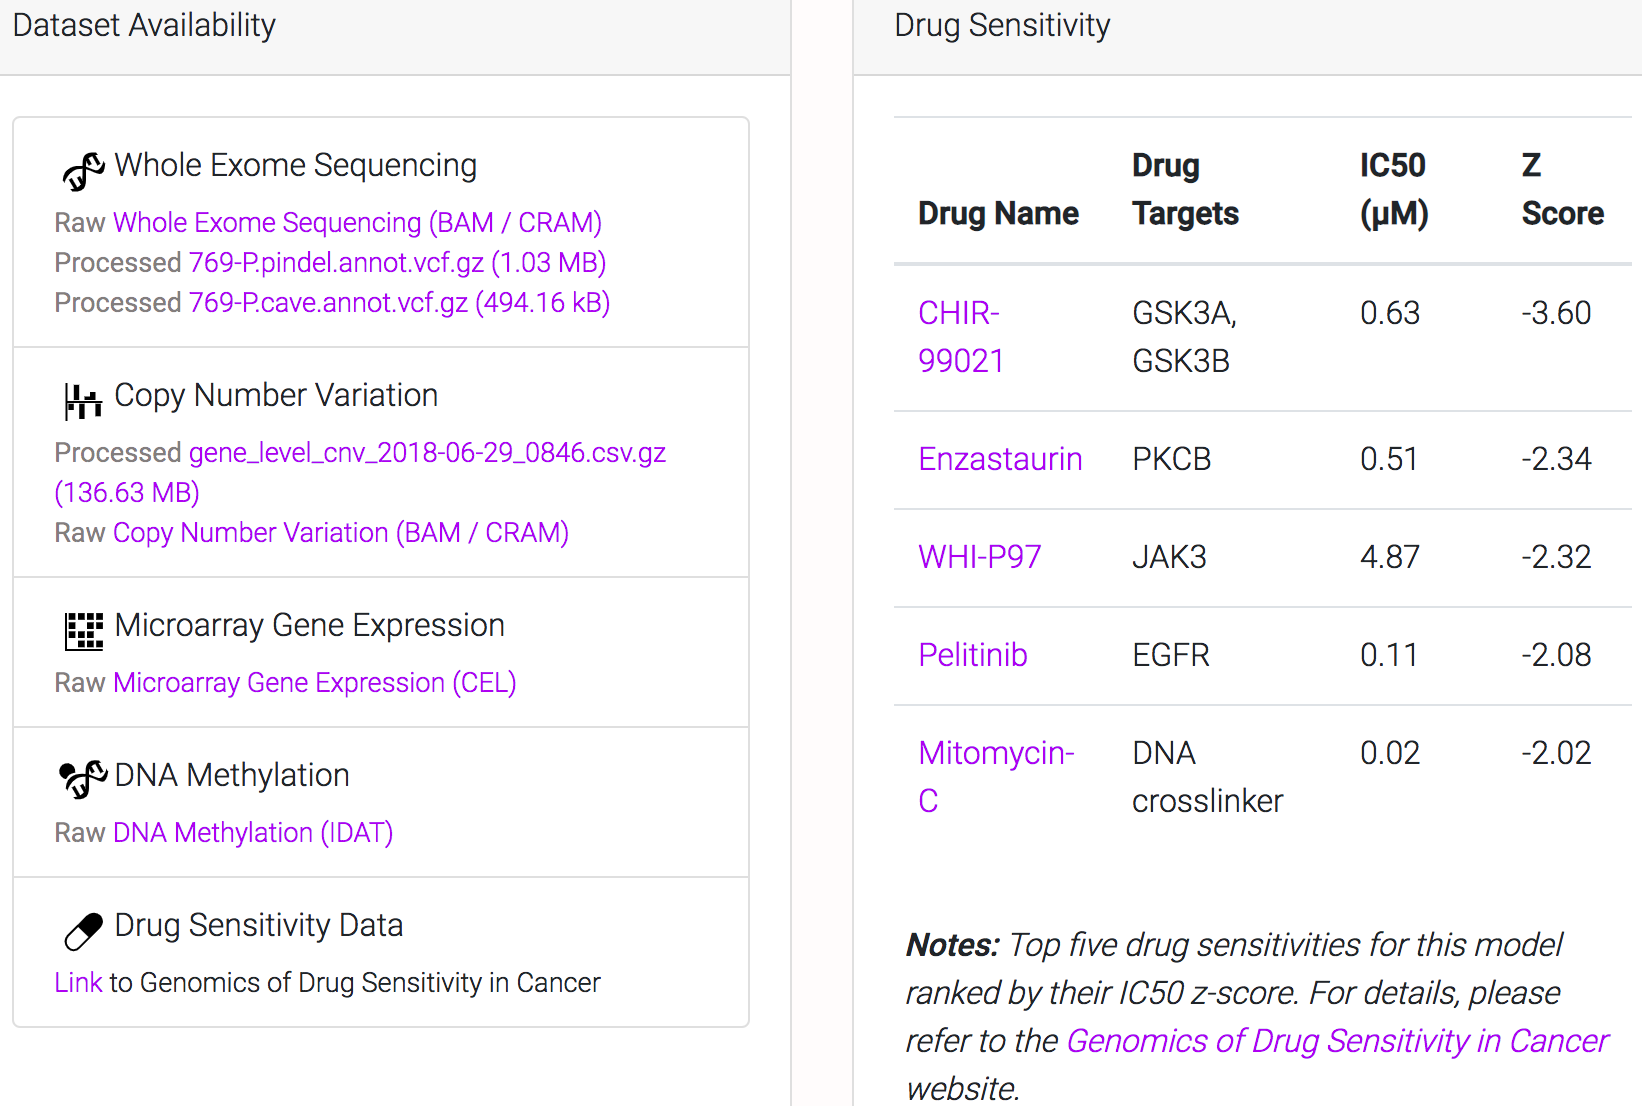View WHI-P97 drug details
The width and height of the screenshot is (1642, 1106).
[x=980, y=557]
